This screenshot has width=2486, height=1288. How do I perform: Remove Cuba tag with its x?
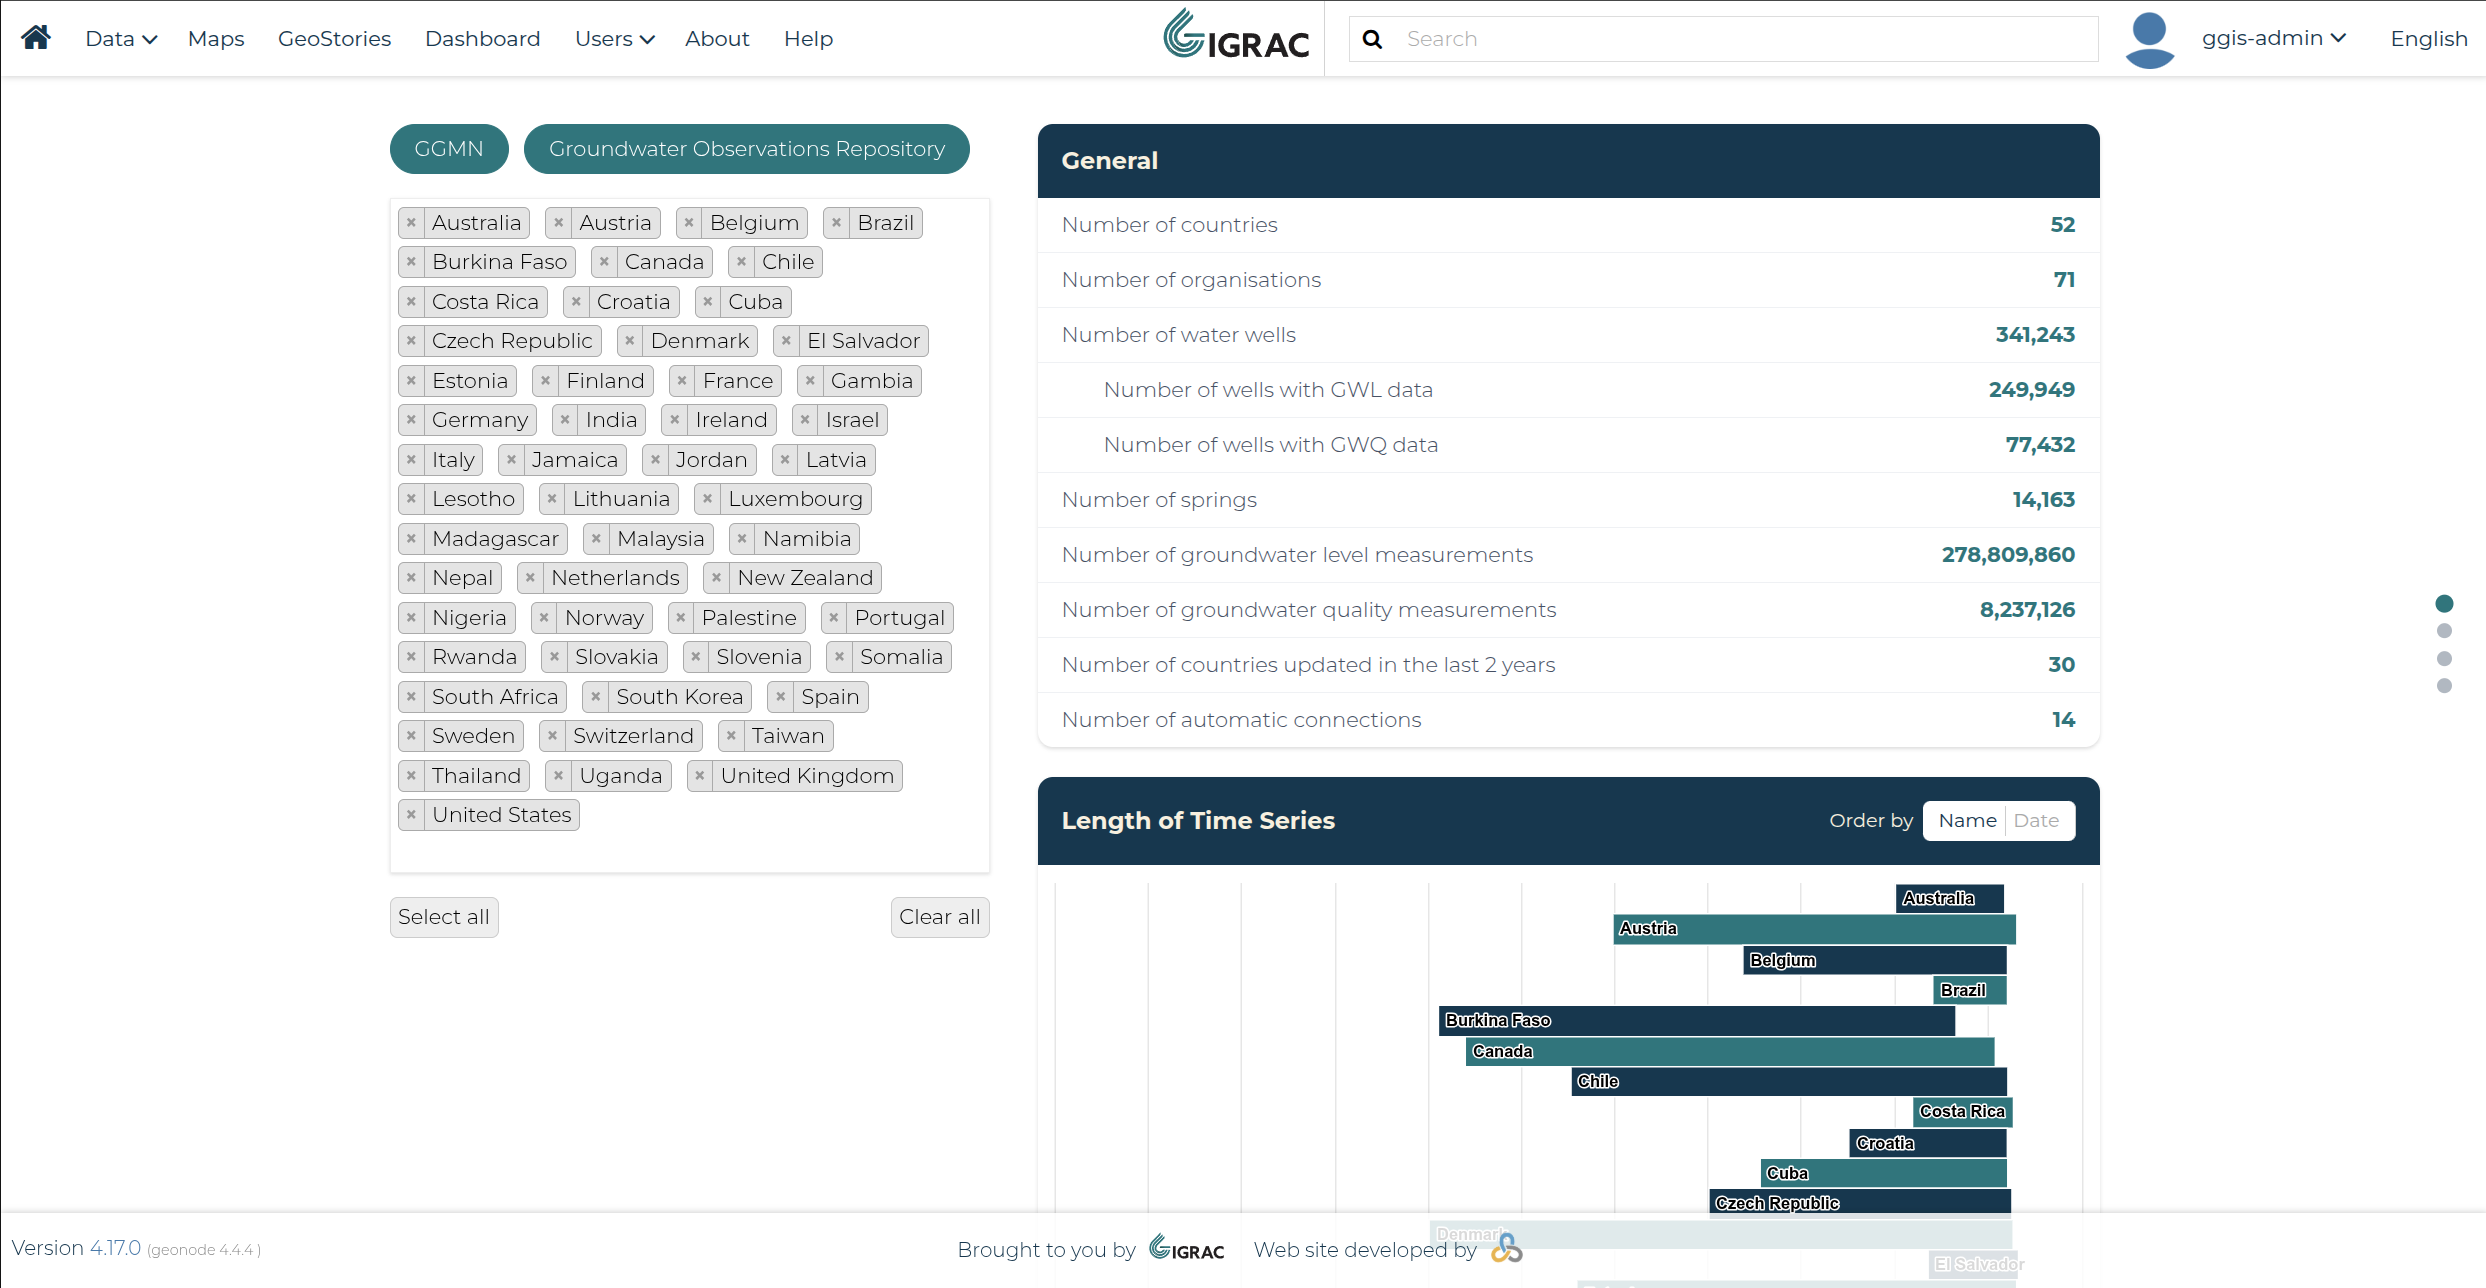[x=708, y=302]
